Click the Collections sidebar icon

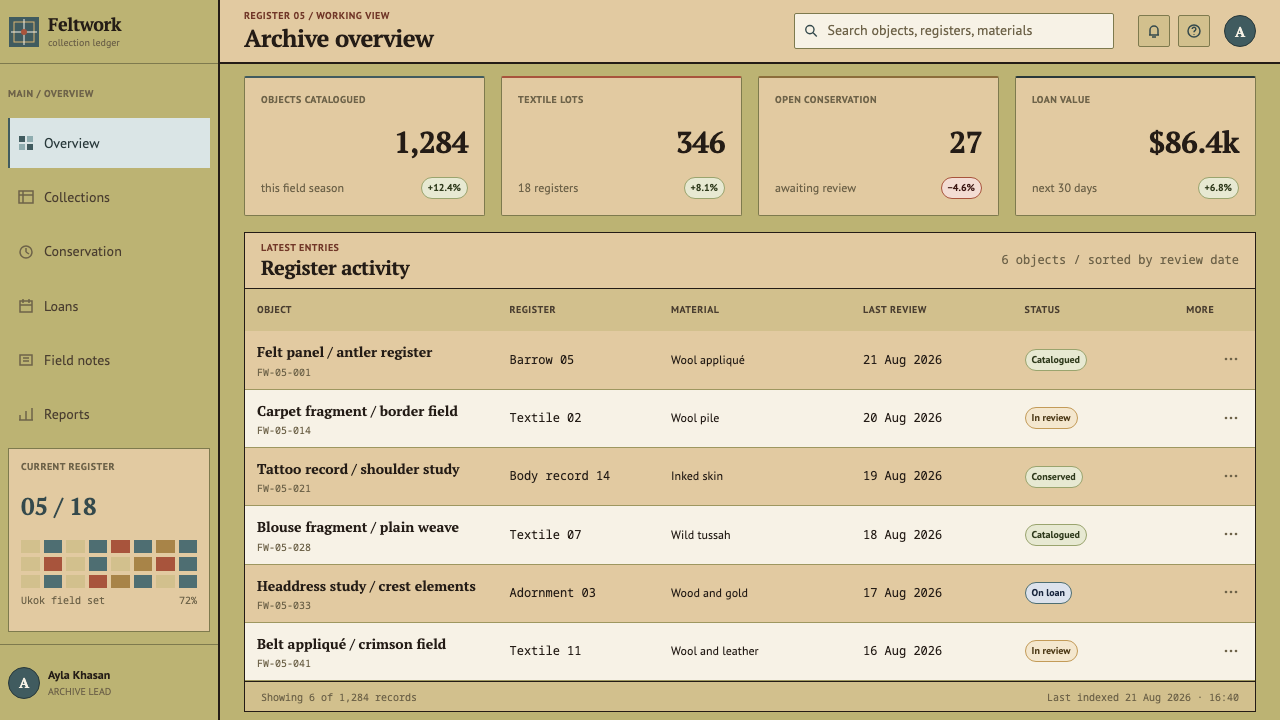(x=26, y=197)
